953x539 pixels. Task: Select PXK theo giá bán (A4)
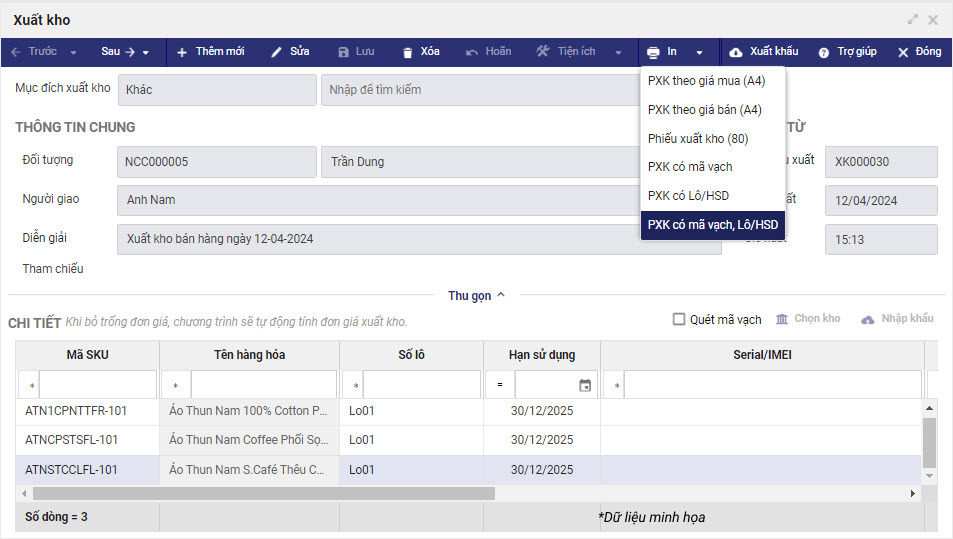coord(713,109)
